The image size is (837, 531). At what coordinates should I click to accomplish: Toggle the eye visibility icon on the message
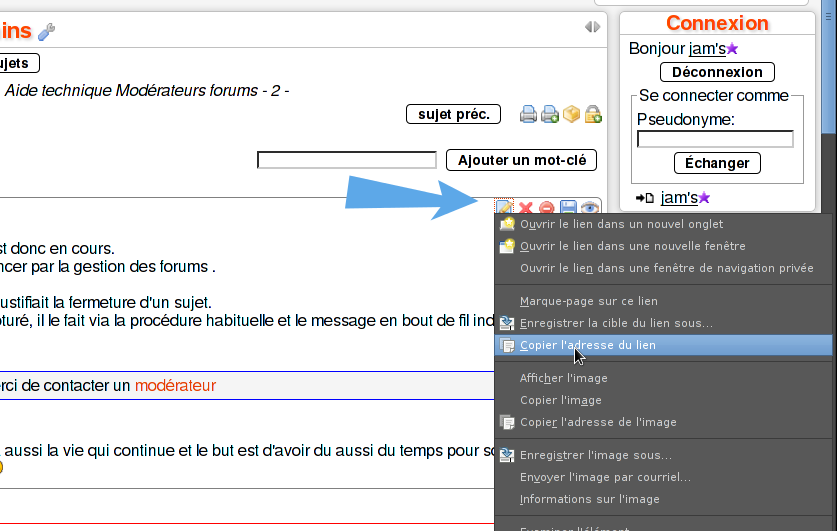pyautogui.click(x=590, y=208)
